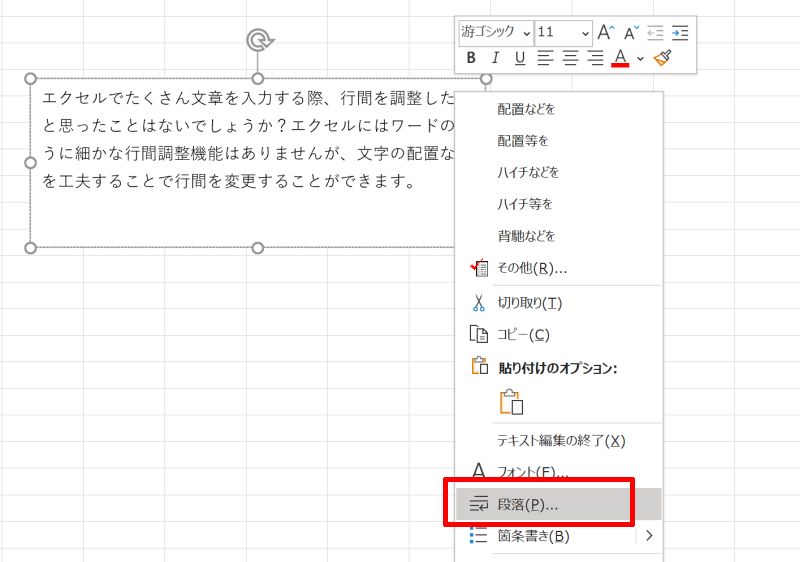The image size is (800, 562).
Task: Open 段落(P)... paragraph dialog
Action: point(559,504)
